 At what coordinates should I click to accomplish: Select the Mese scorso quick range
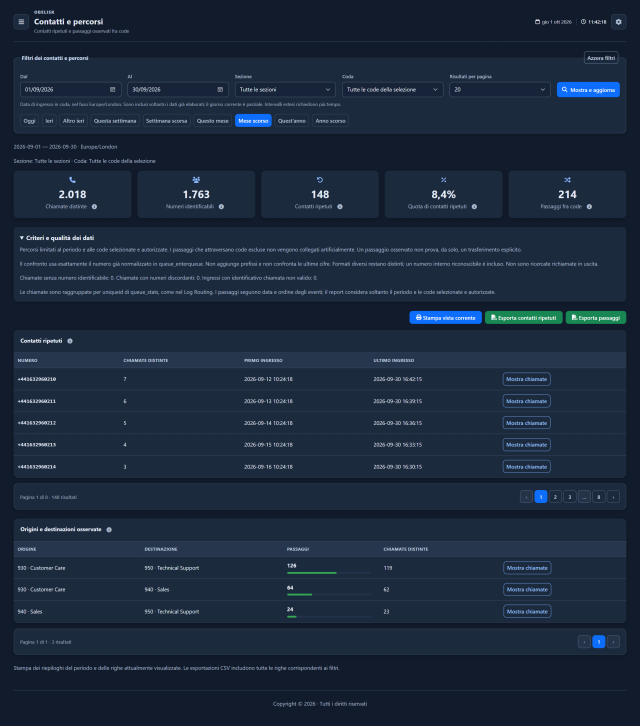coord(253,121)
